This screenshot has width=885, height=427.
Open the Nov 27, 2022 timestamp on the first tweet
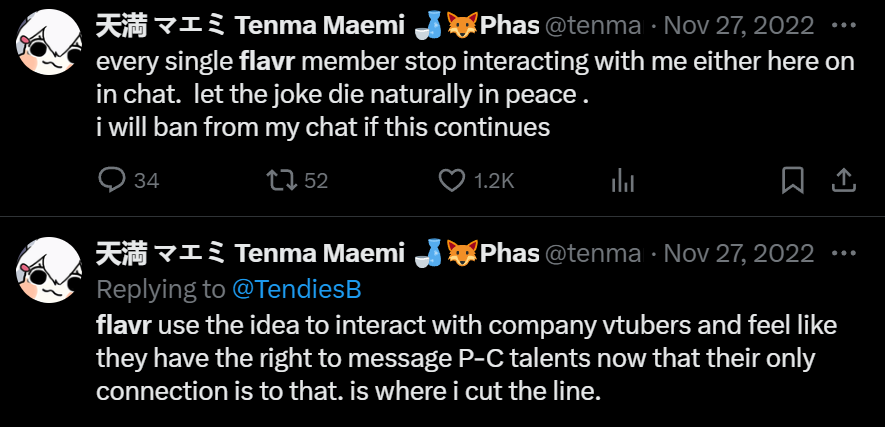(x=740, y=28)
